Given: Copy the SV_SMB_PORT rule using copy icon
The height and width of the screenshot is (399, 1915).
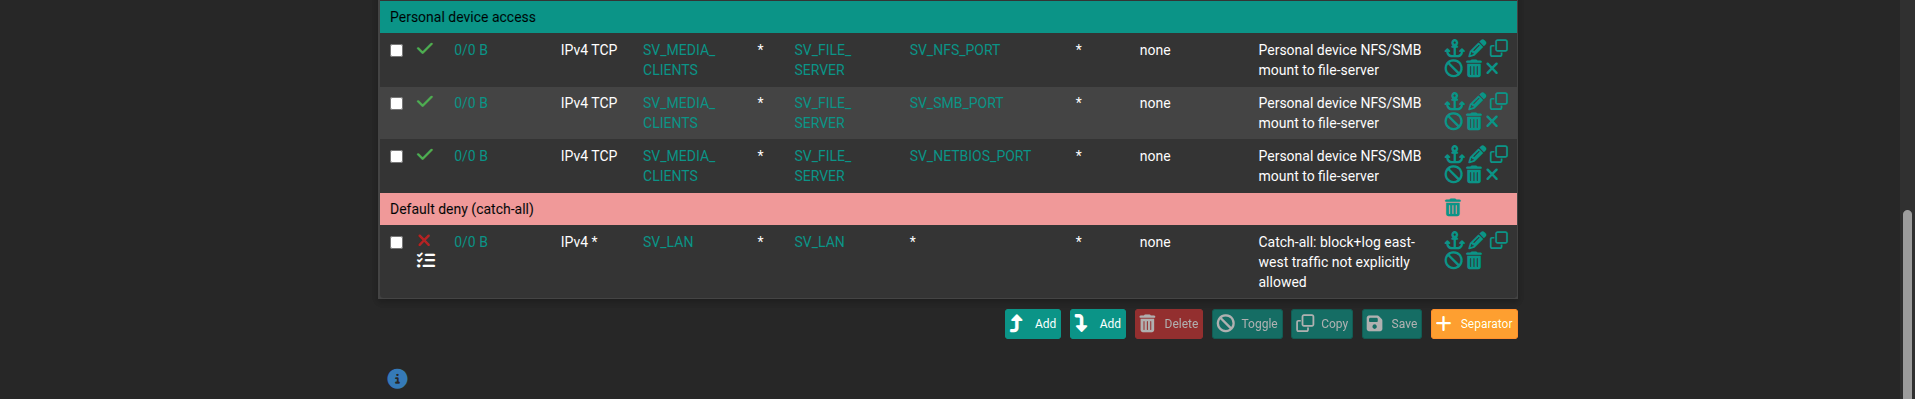Looking at the screenshot, I should click(1499, 101).
